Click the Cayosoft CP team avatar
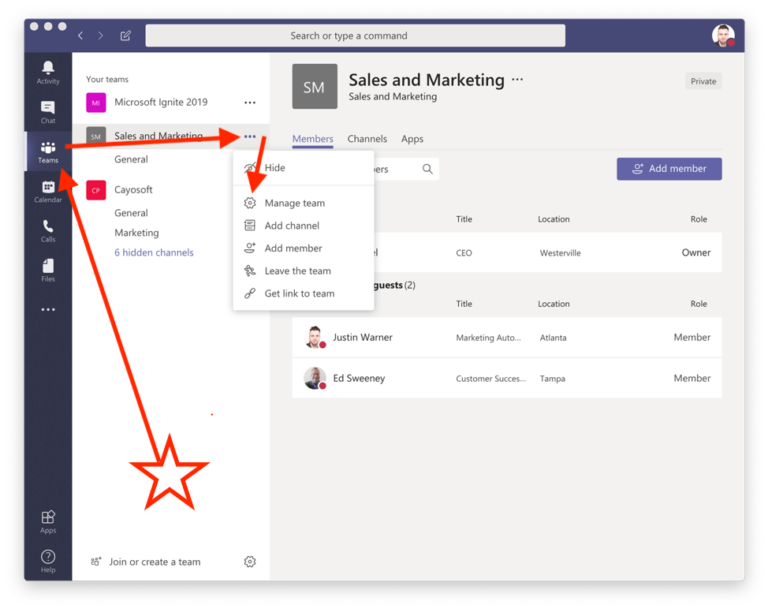Screen dimensions: 768x609 tap(96, 190)
